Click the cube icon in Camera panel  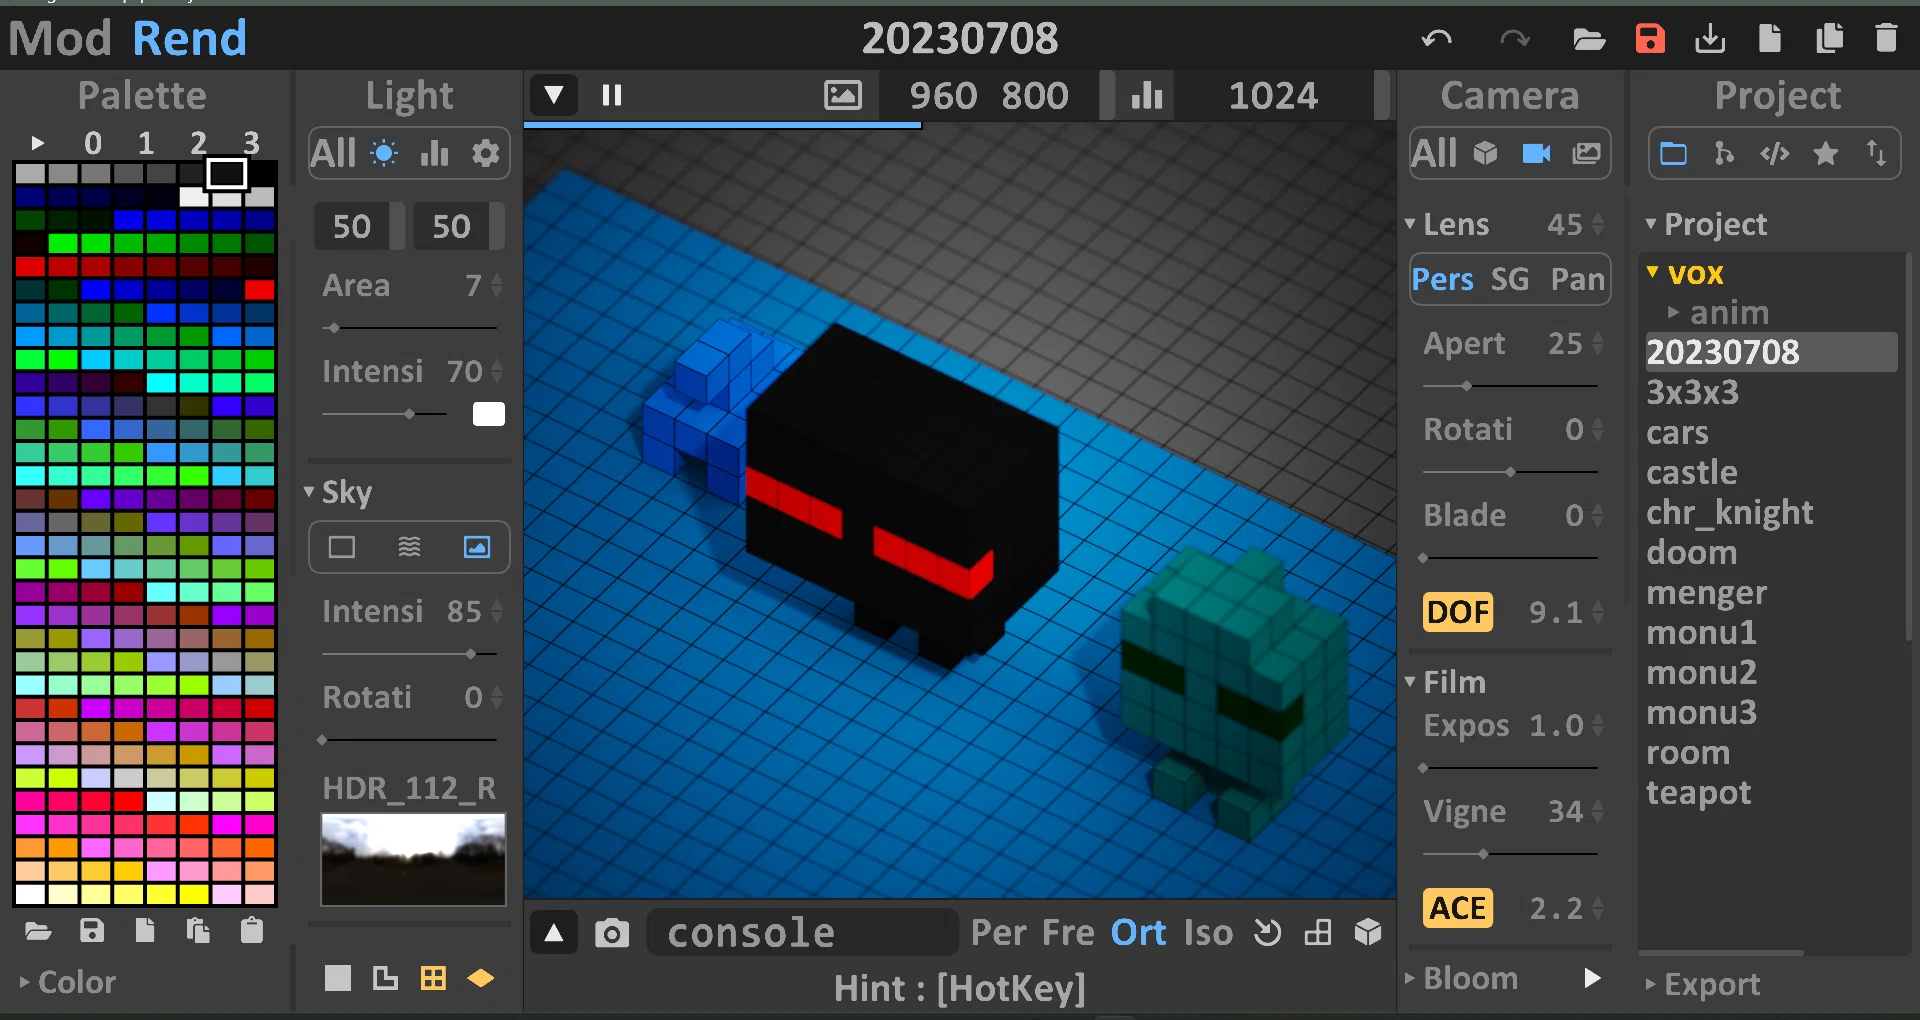pyautogui.click(x=1486, y=153)
